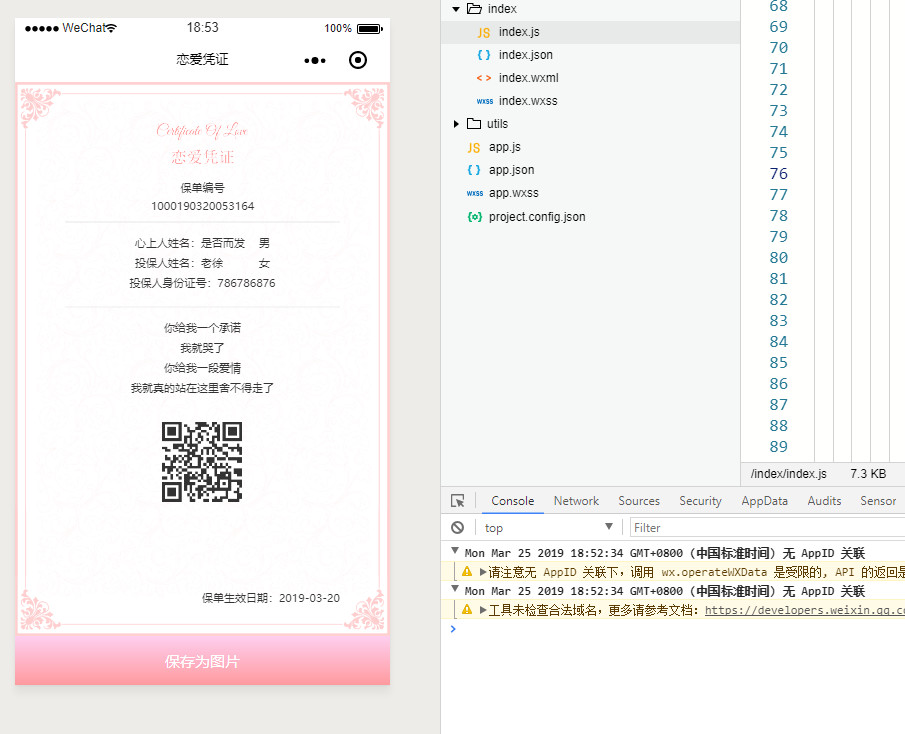Open the Sources tab
The image size is (905, 734).
coord(639,501)
